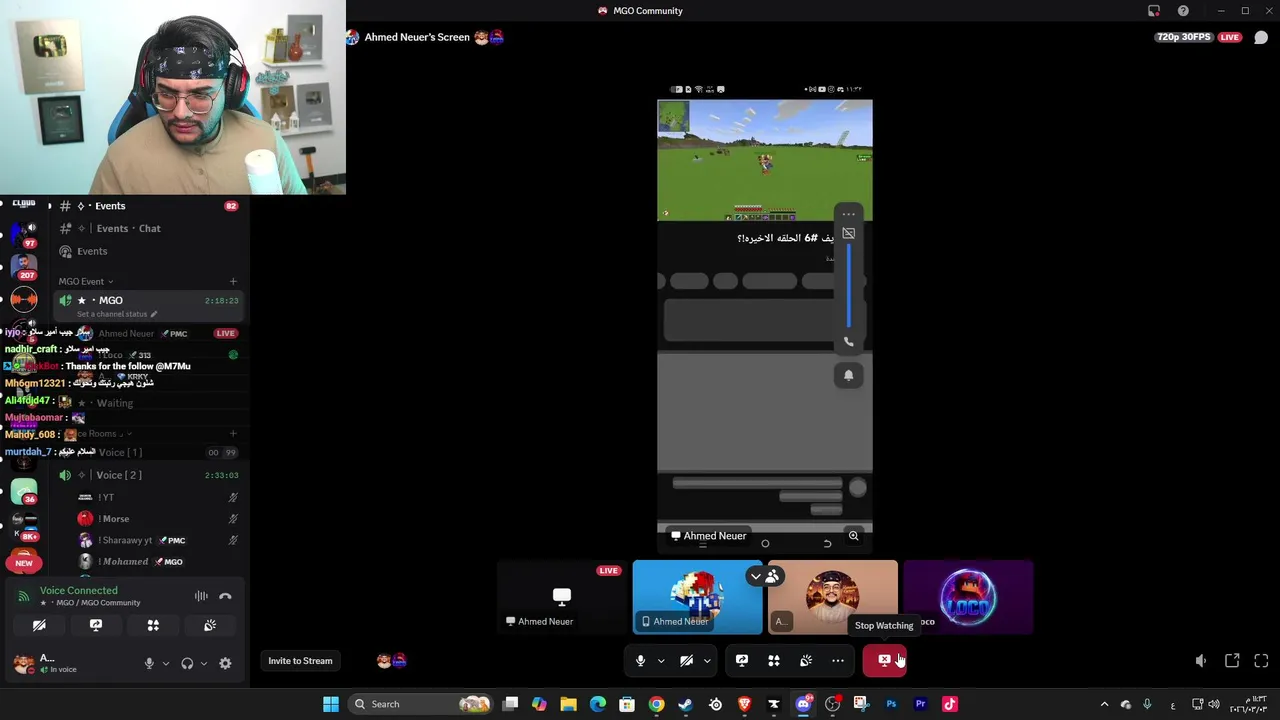Click the Invite to Stream button
This screenshot has width=1280, height=720.
[x=300, y=661]
